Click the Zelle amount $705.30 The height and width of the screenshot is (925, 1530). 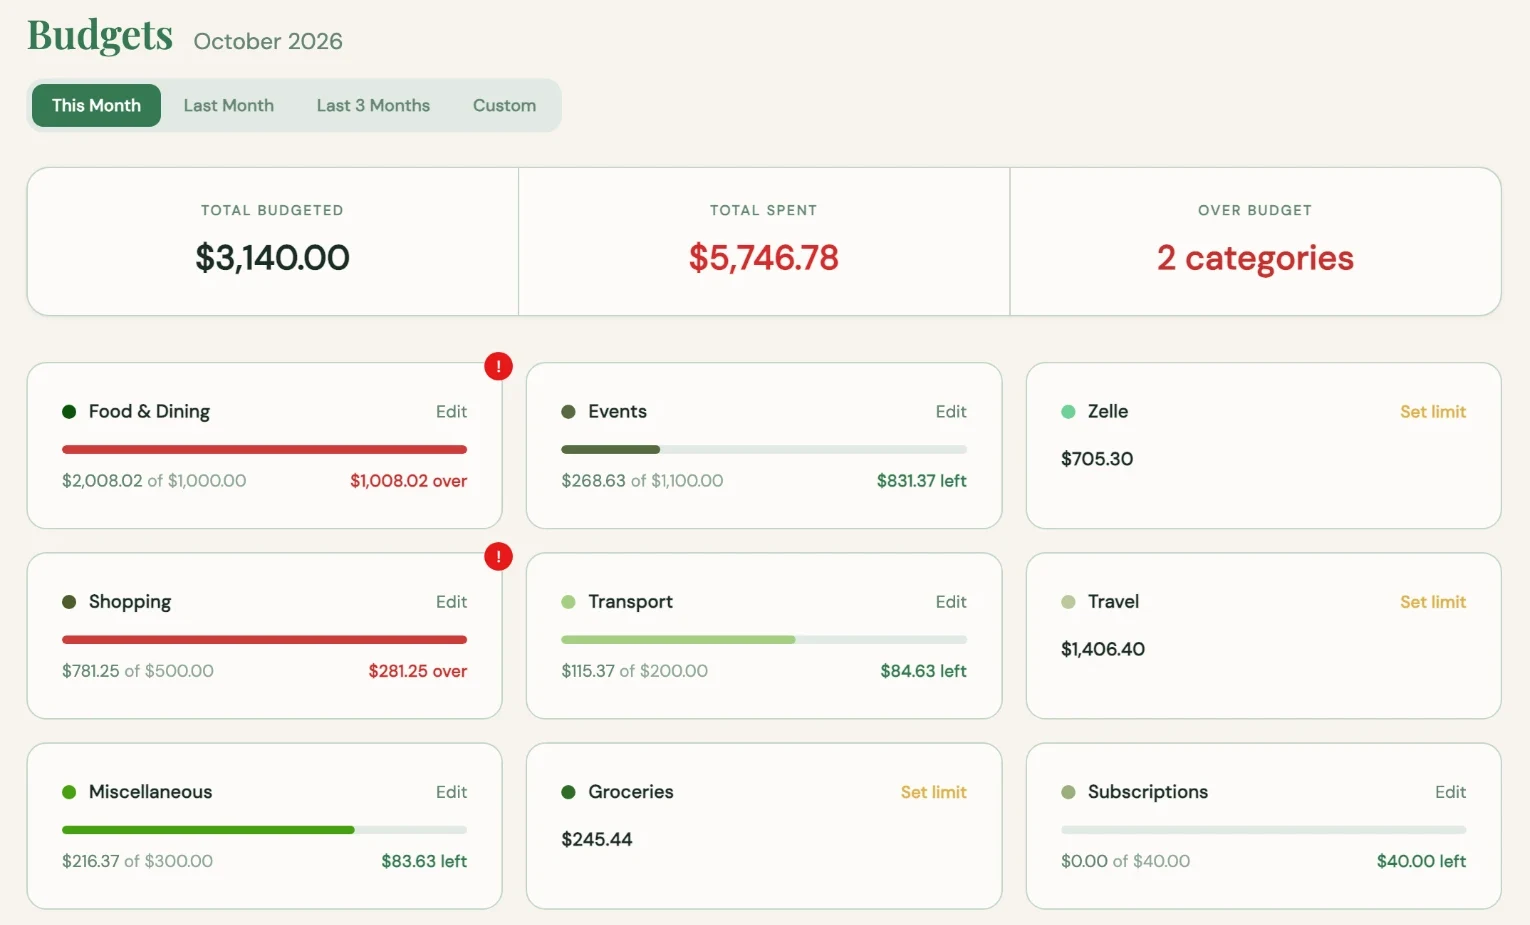(1097, 459)
